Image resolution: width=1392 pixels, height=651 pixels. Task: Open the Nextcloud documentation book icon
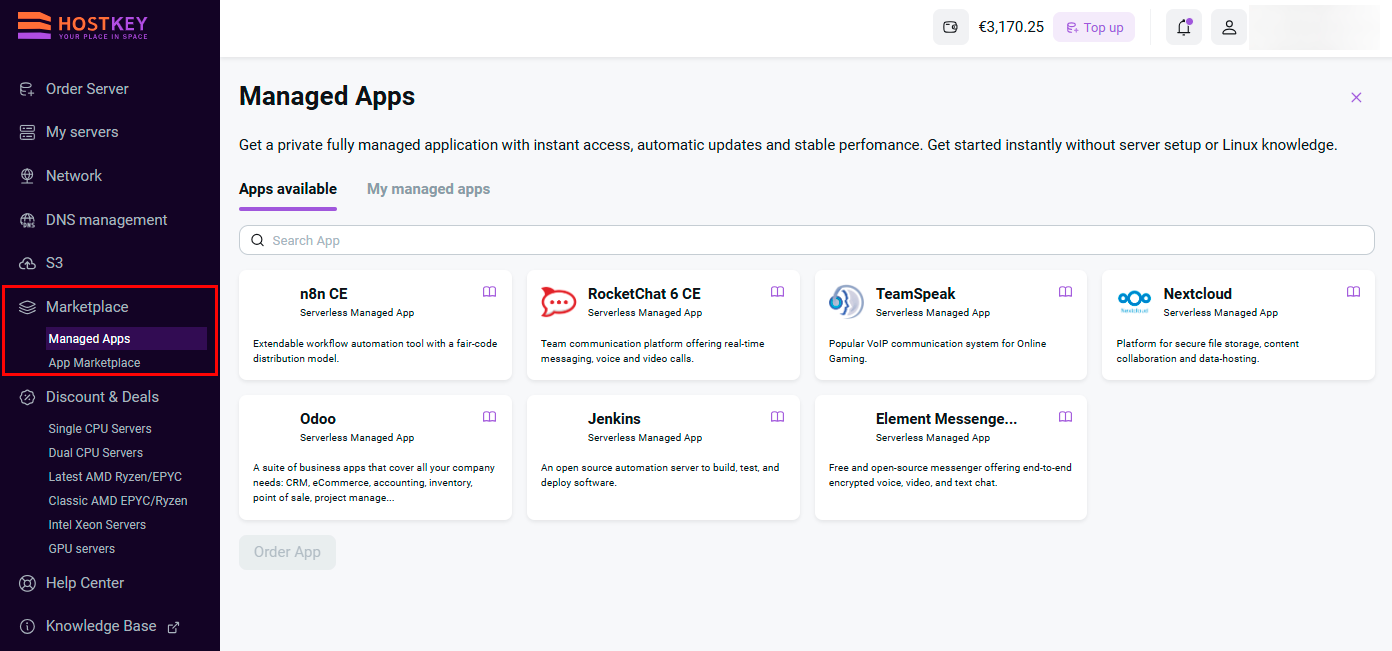(1353, 292)
